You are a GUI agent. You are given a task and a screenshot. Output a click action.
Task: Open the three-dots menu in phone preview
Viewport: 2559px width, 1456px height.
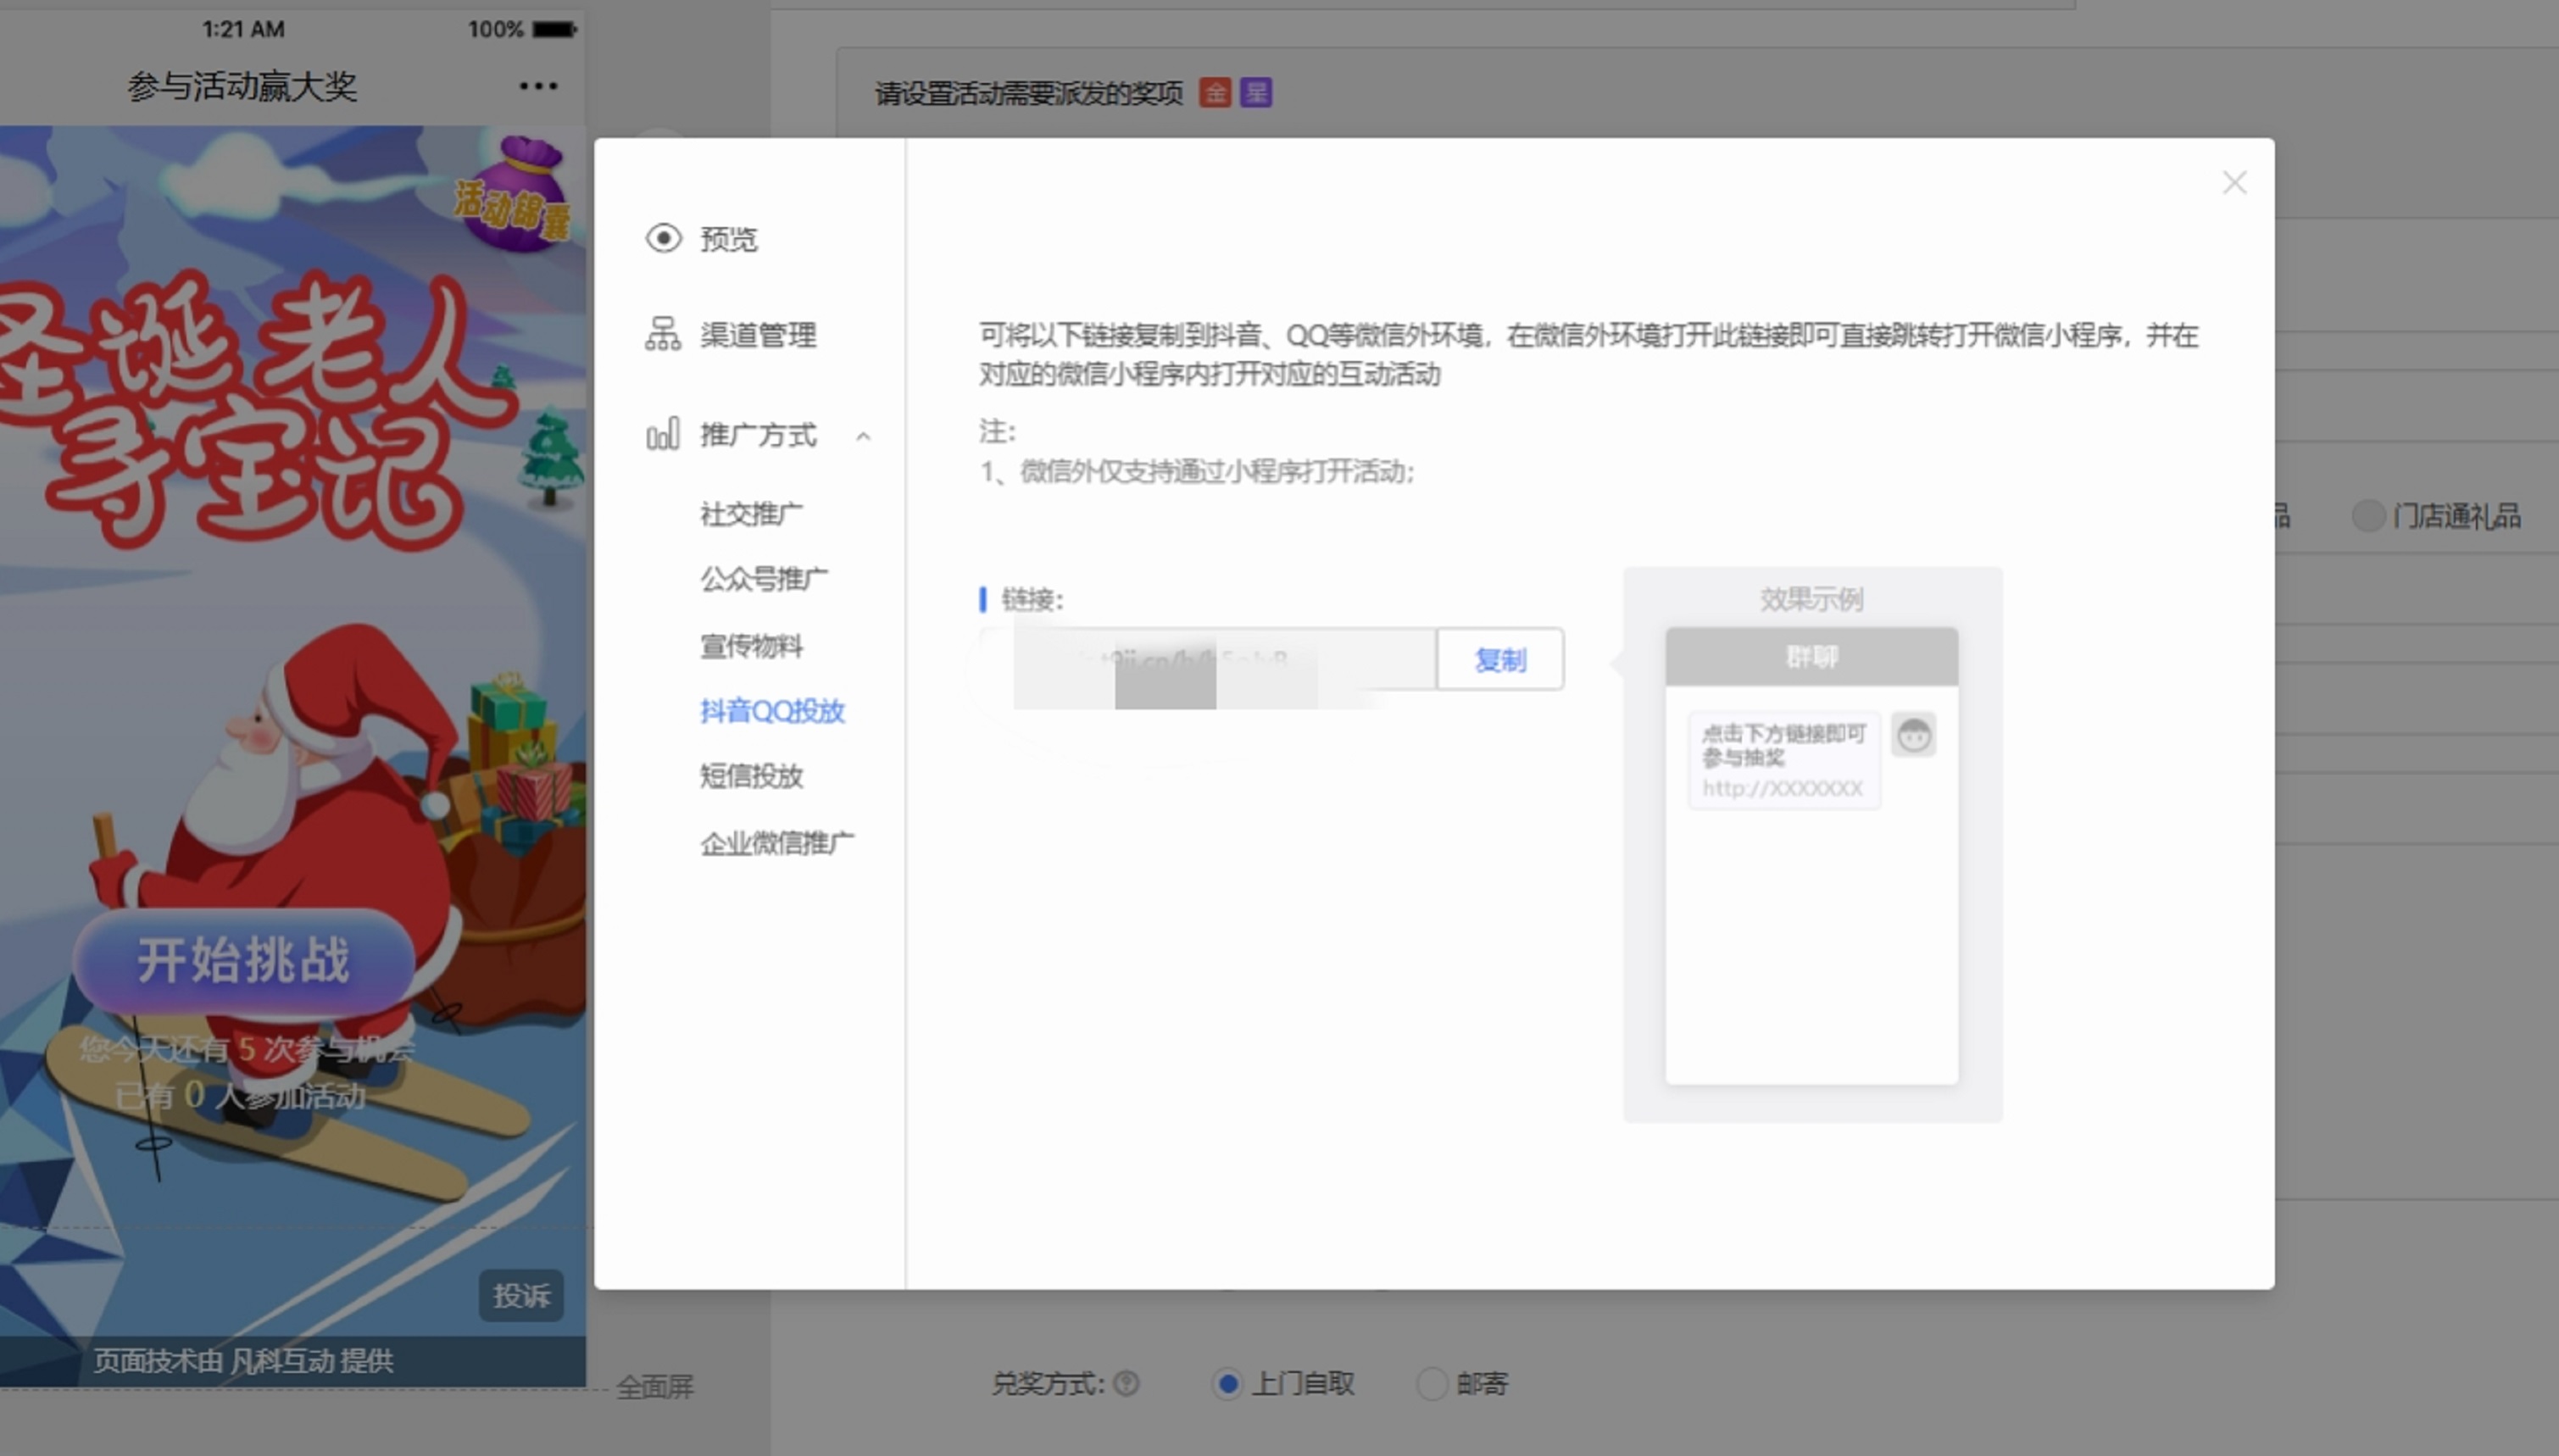pos(538,86)
